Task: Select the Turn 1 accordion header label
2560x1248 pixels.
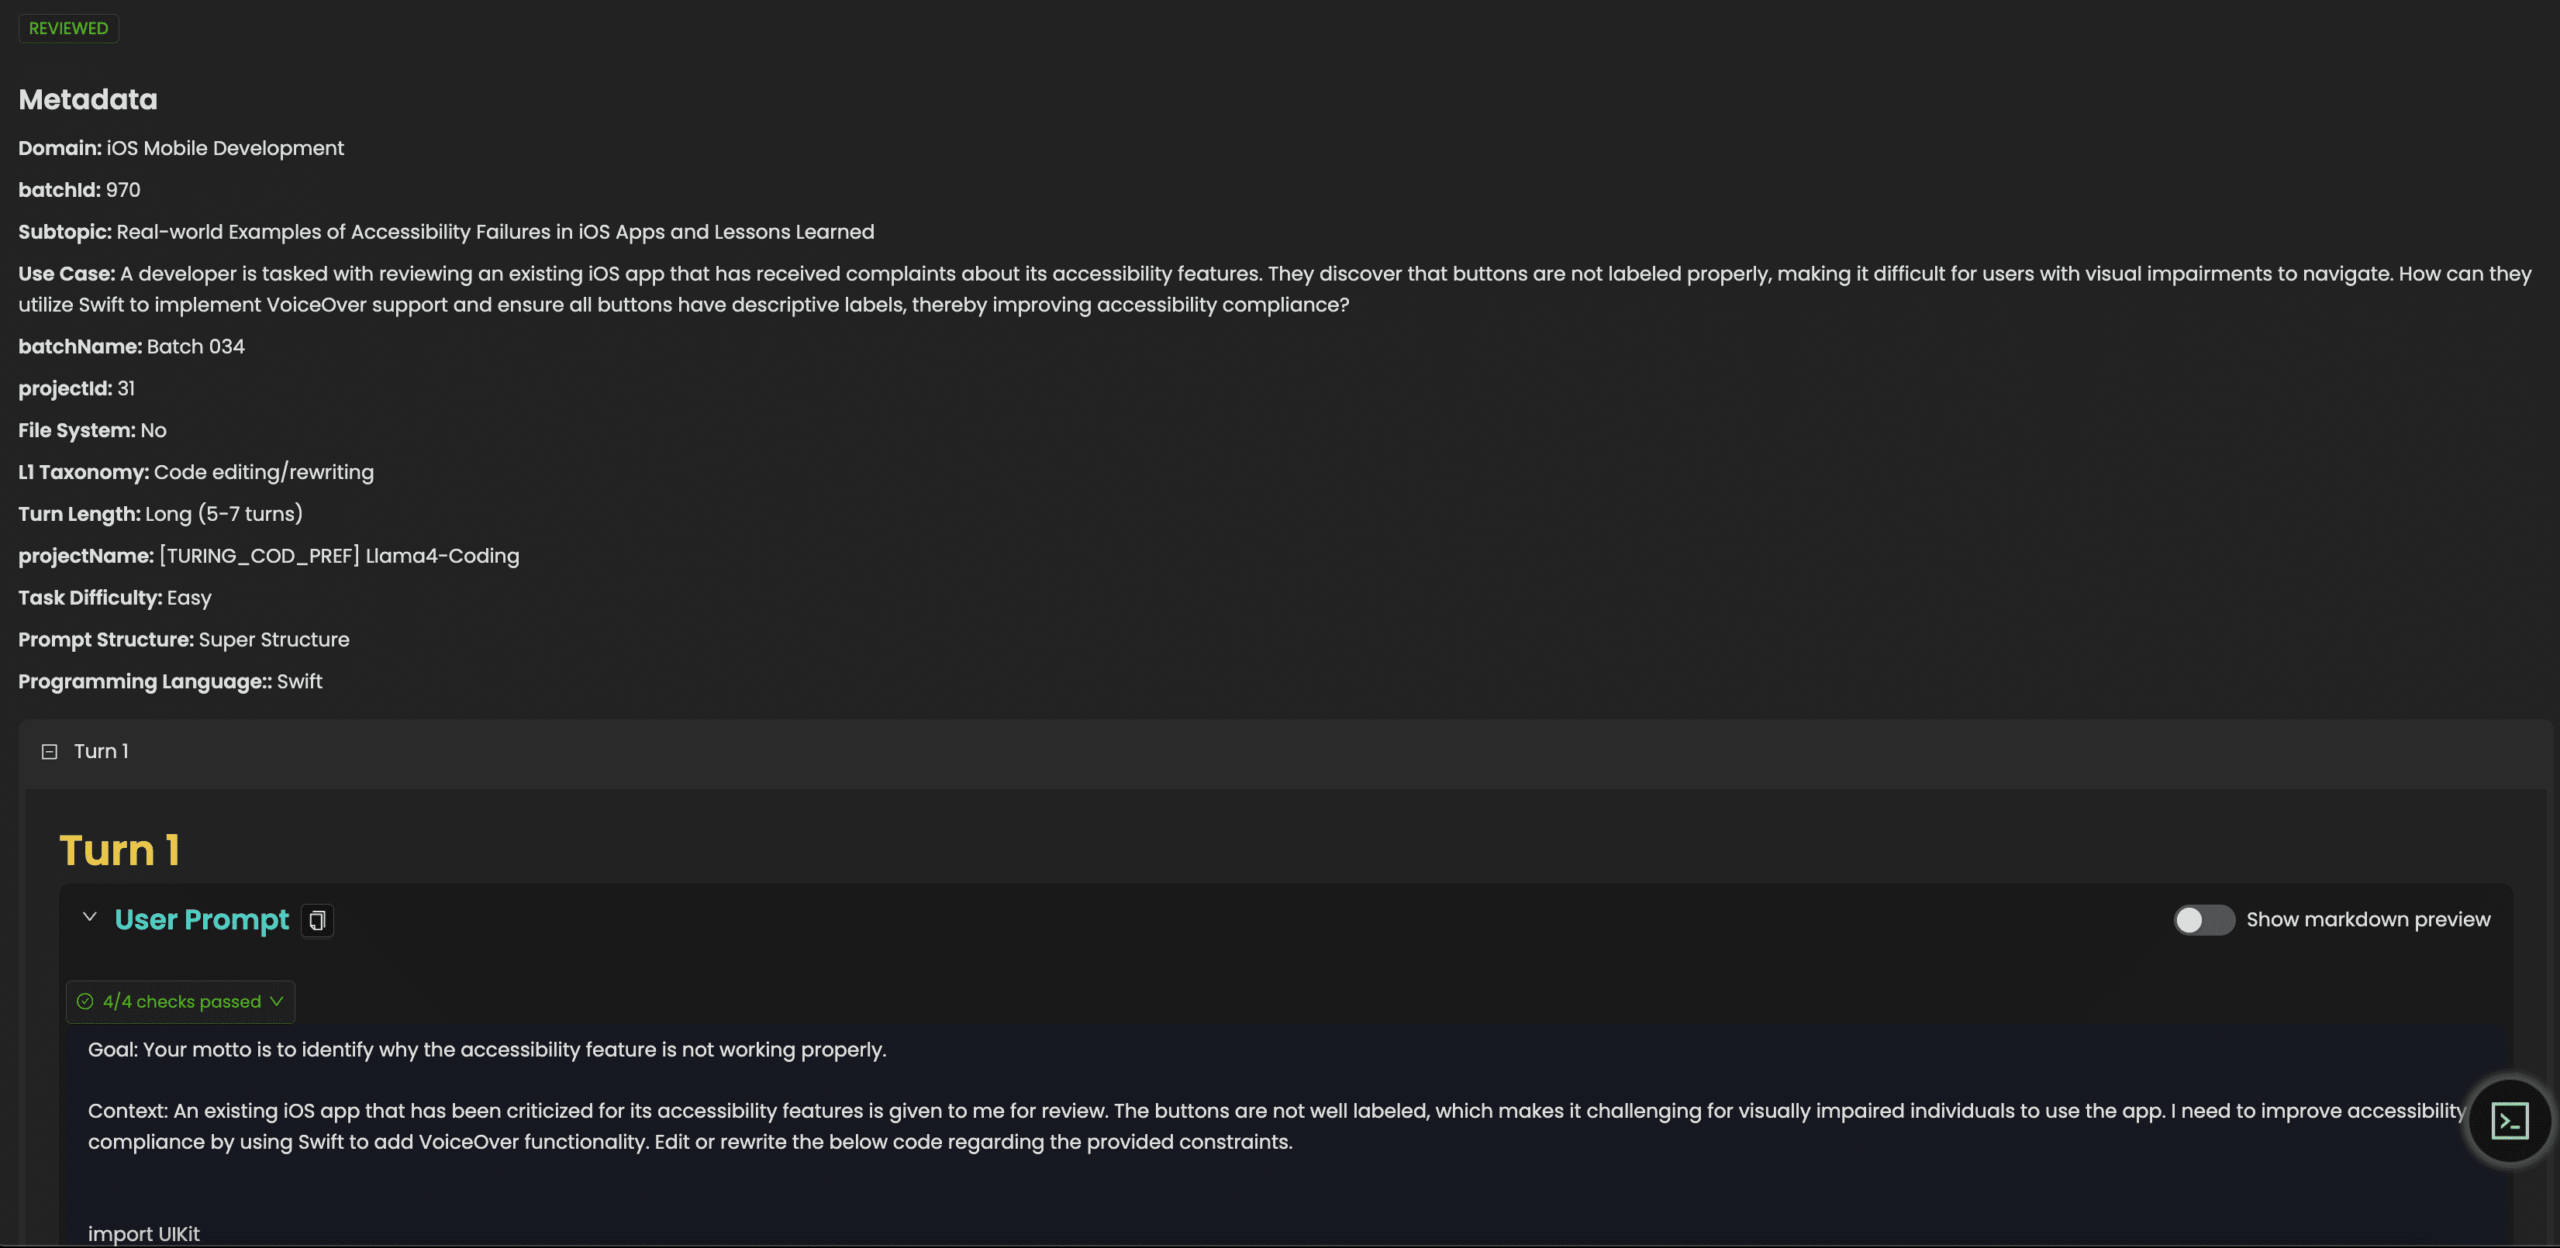Action: [101, 752]
